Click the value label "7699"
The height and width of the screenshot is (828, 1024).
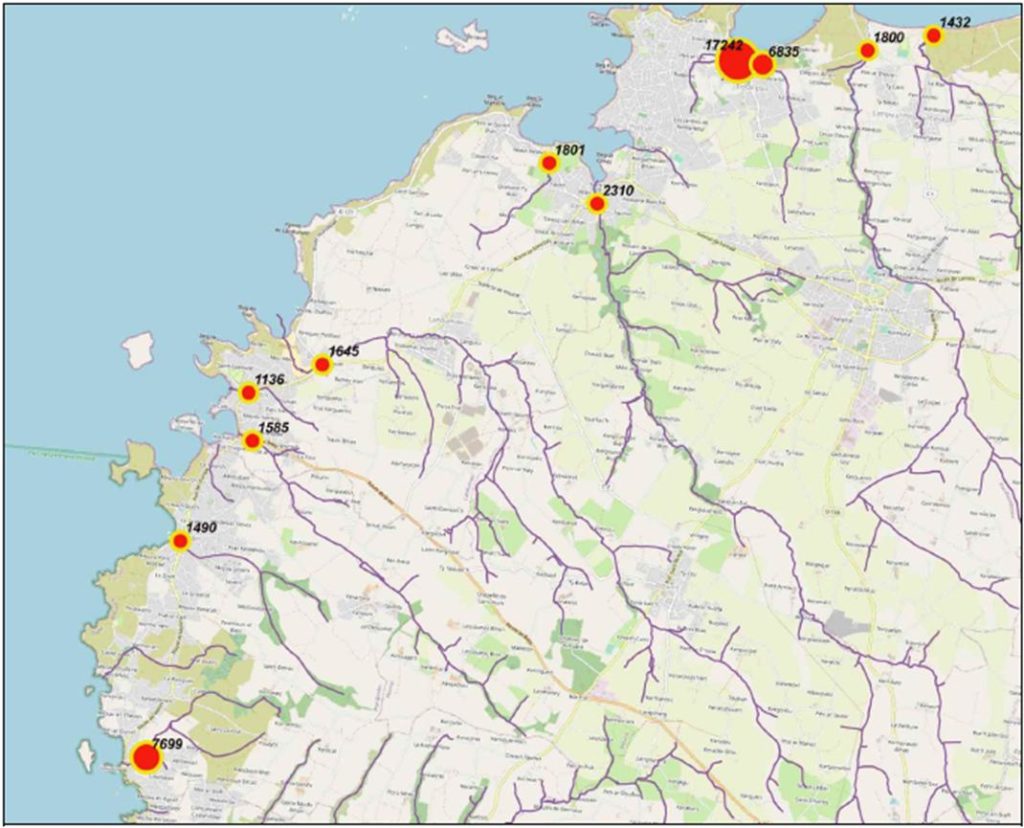pyautogui.click(x=167, y=744)
